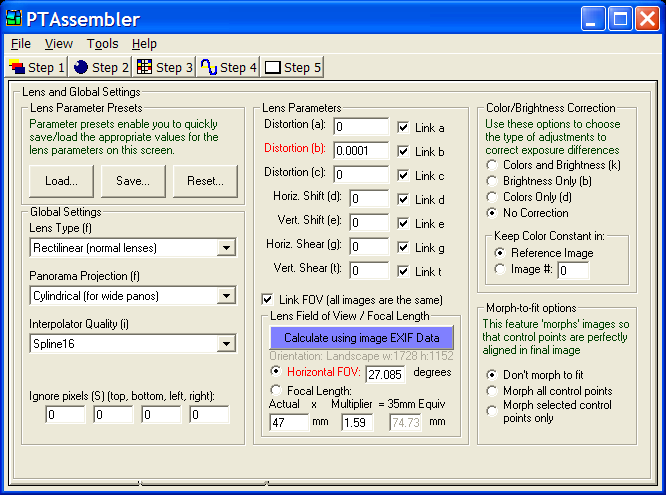Click the Distortion (a) input field

[361, 127]
